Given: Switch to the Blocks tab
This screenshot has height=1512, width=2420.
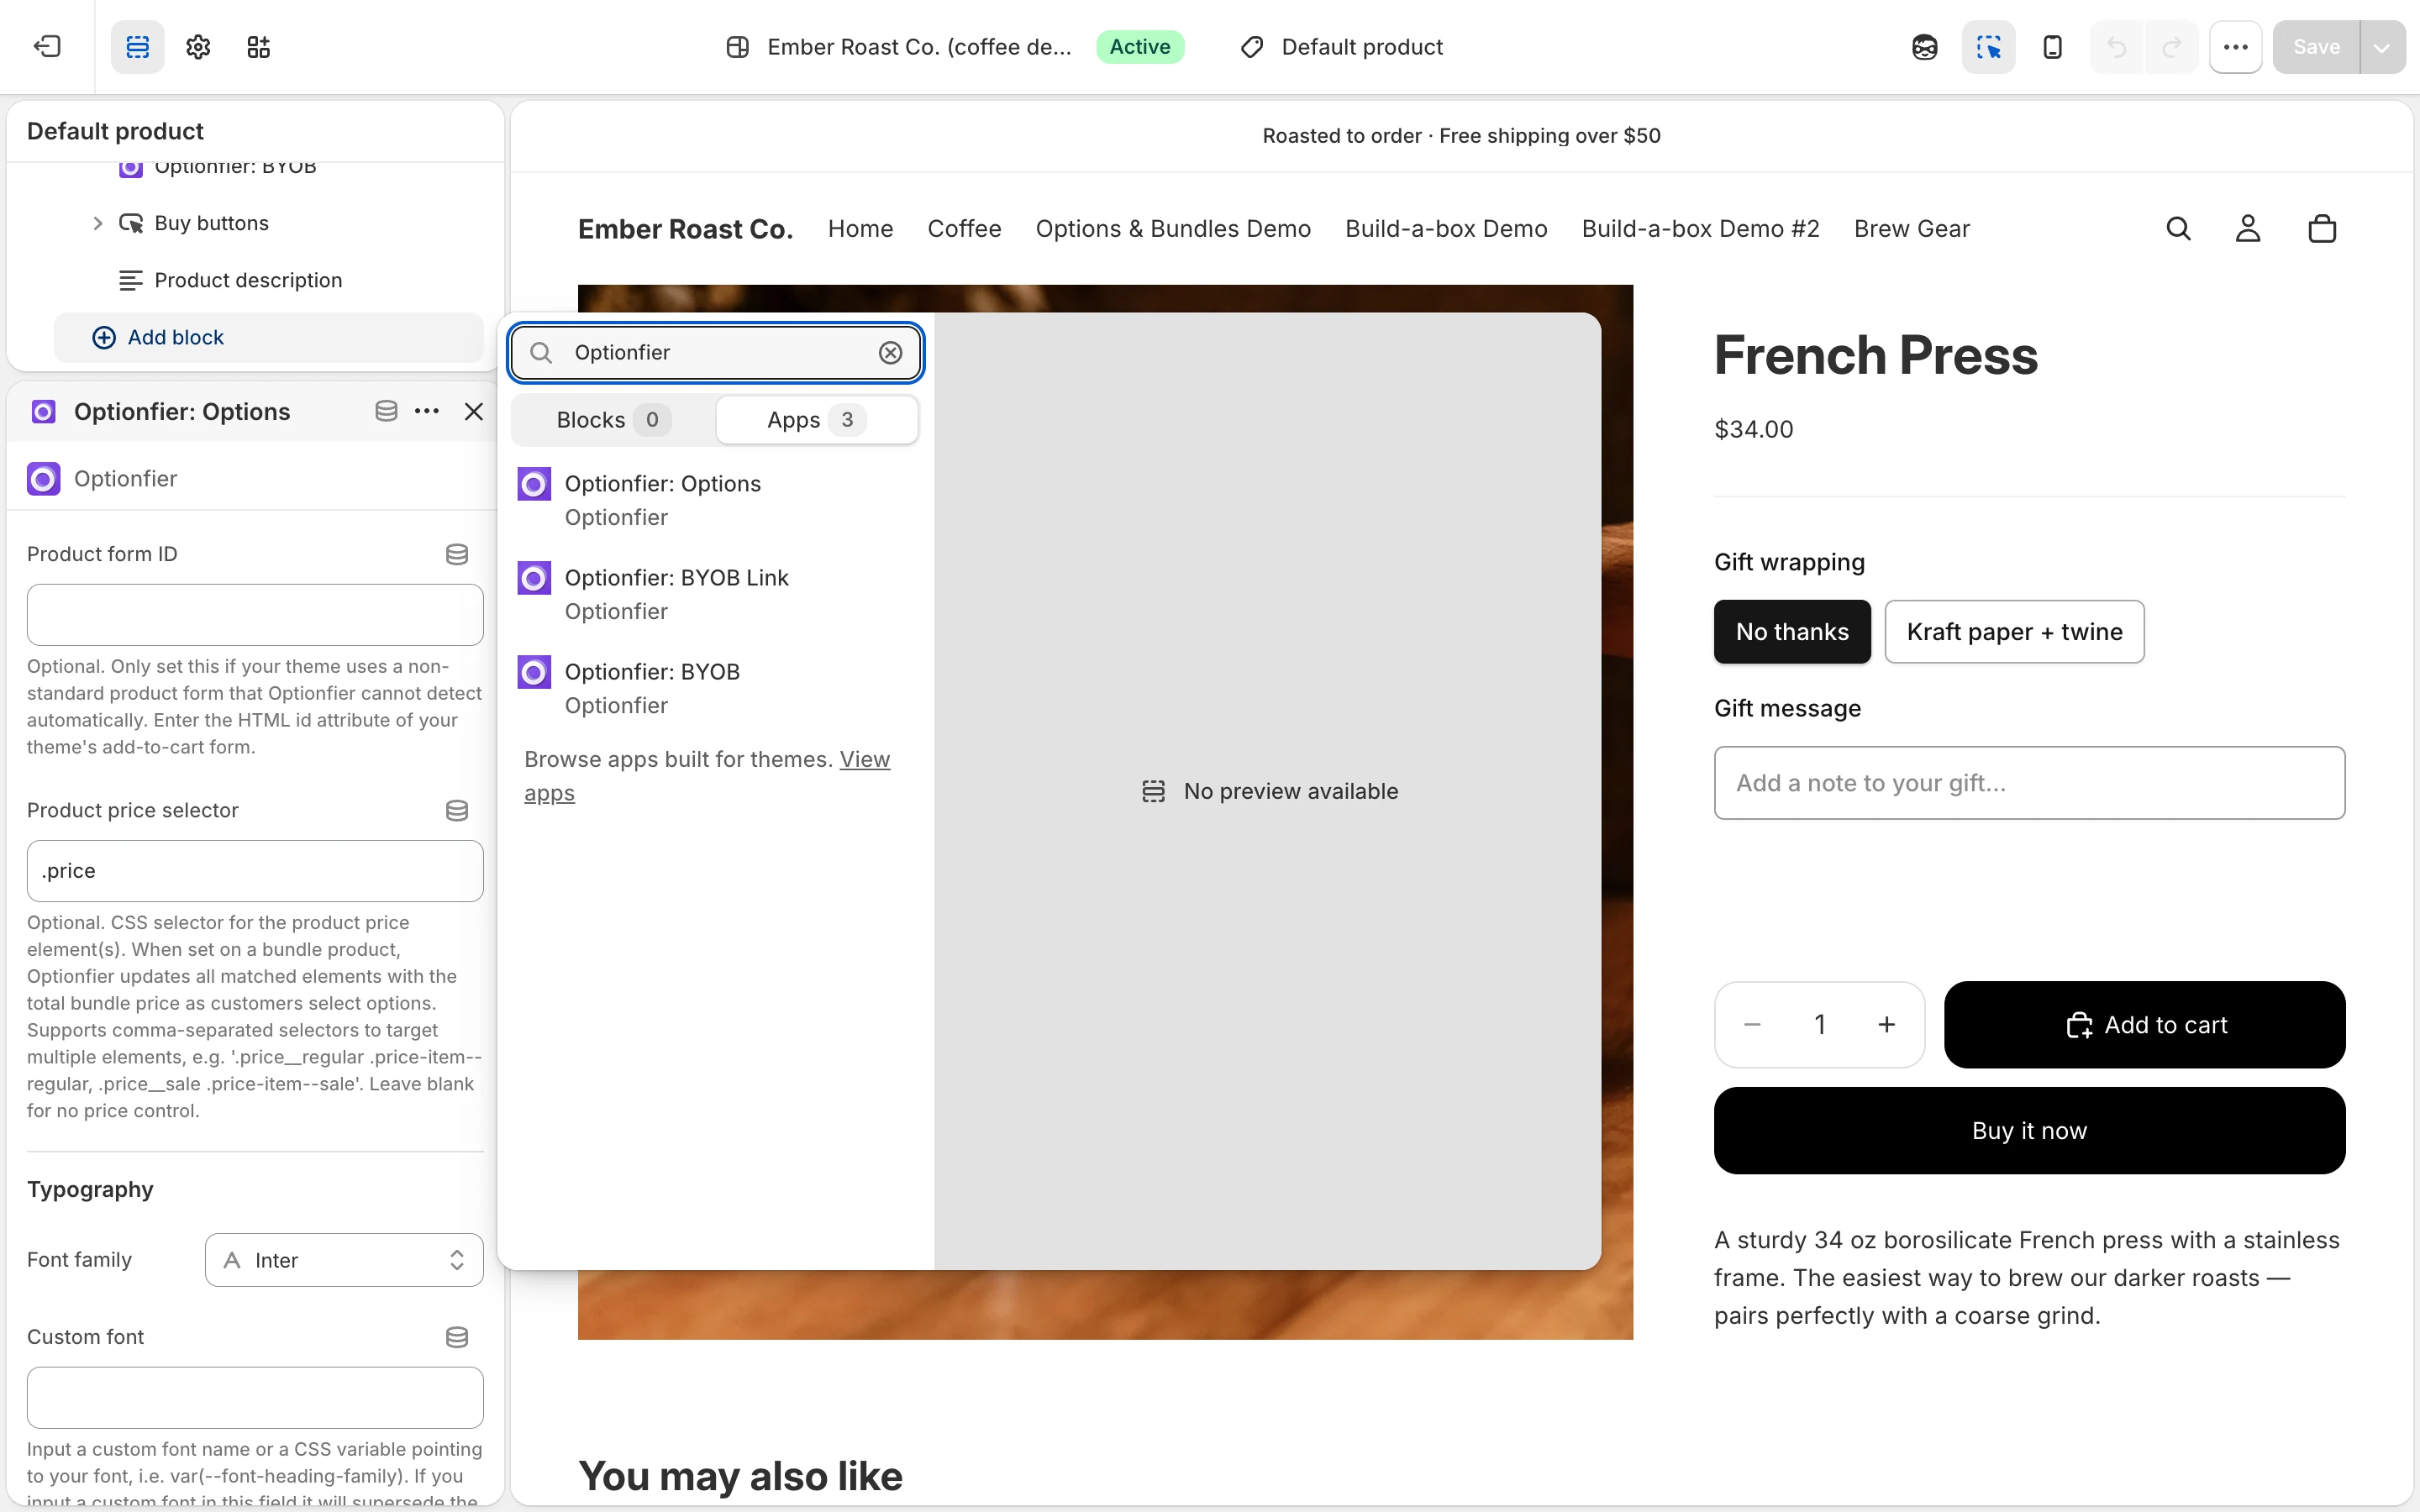Looking at the screenshot, I should (613, 420).
